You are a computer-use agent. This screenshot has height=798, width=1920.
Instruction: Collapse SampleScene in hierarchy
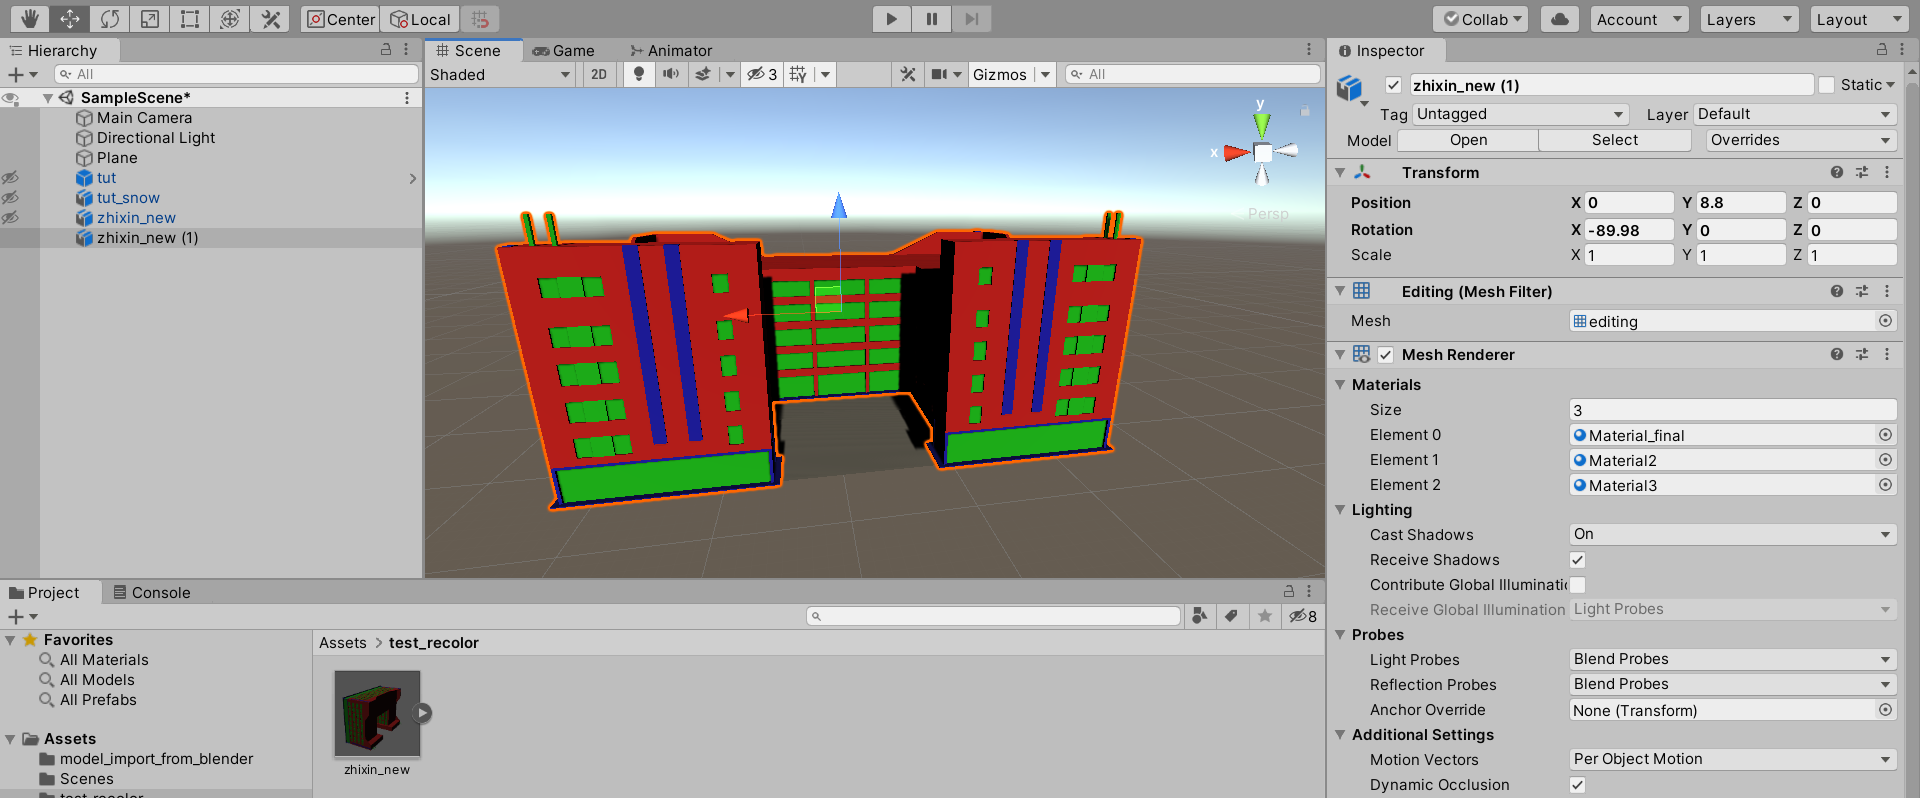click(47, 97)
